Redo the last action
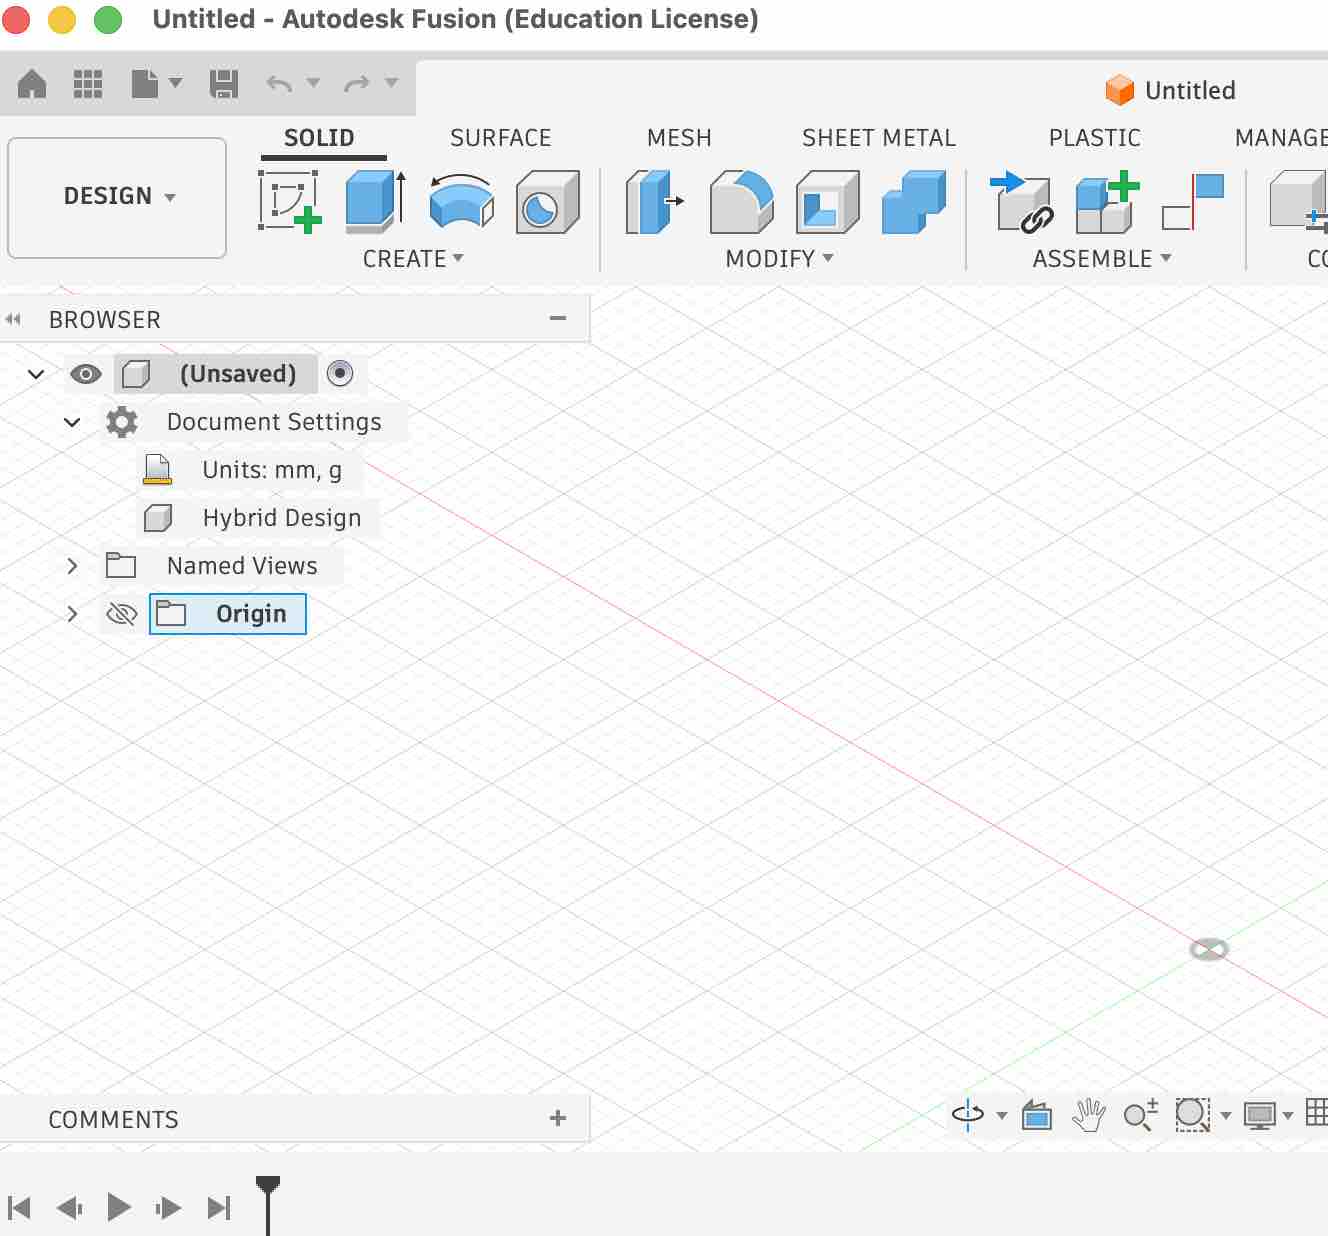 (x=357, y=83)
